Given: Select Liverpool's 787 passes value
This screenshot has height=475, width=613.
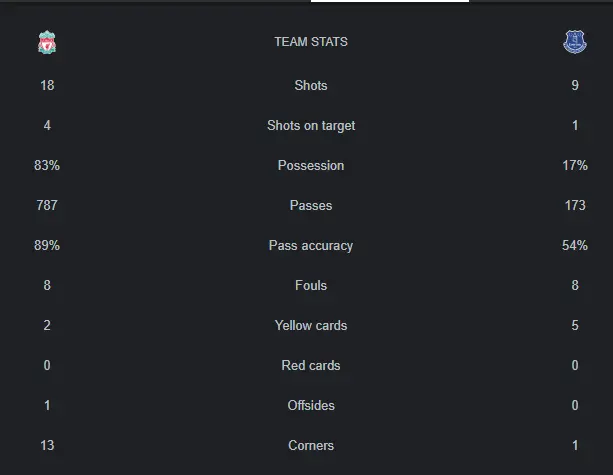Looking at the screenshot, I should (47, 206).
